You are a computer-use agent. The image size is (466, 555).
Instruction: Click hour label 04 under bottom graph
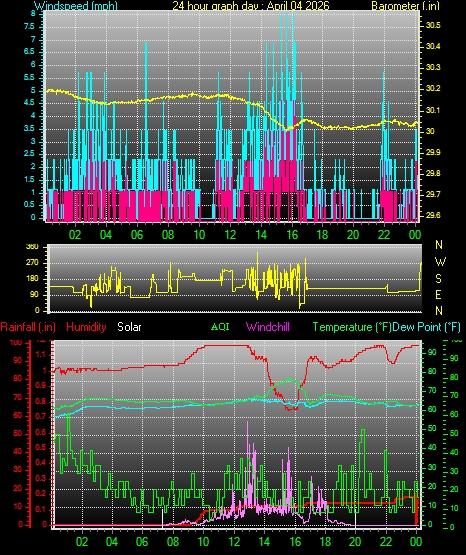(111, 542)
